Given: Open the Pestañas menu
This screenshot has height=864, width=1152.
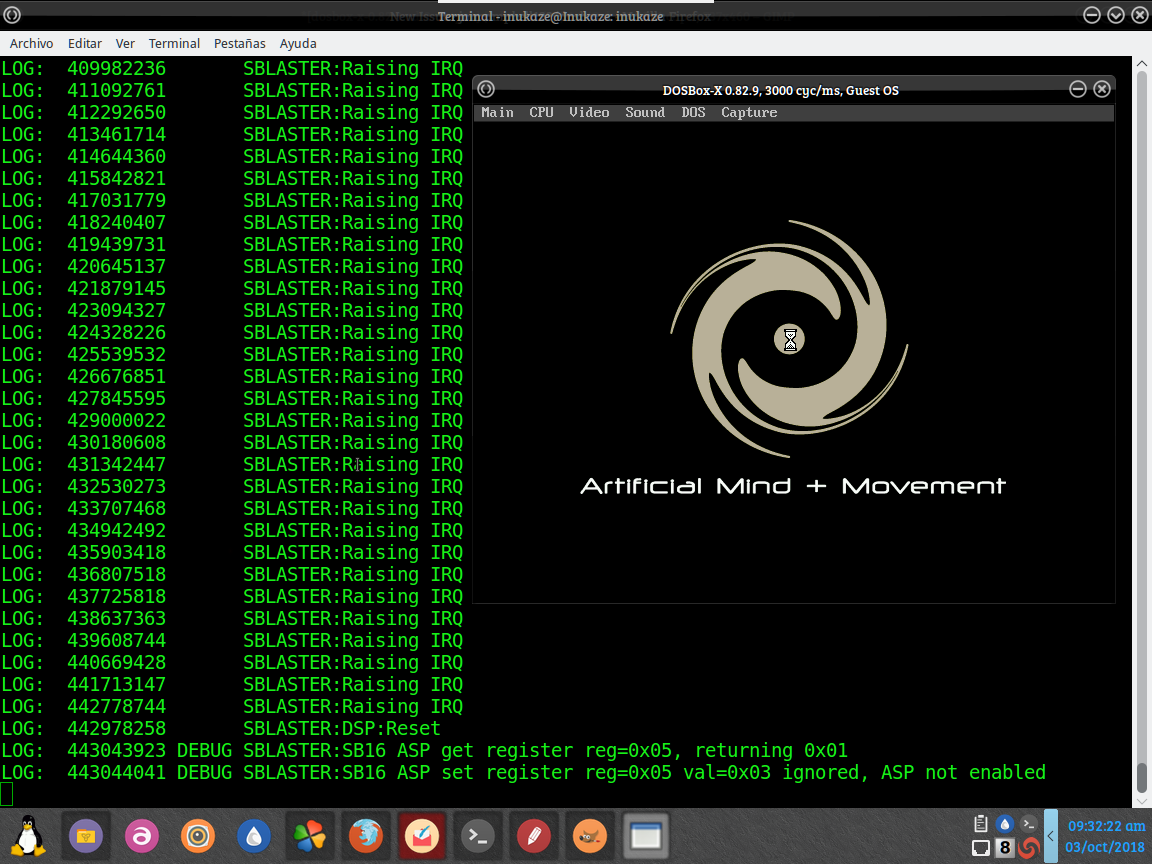Looking at the screenshot, I should [240, 43].
